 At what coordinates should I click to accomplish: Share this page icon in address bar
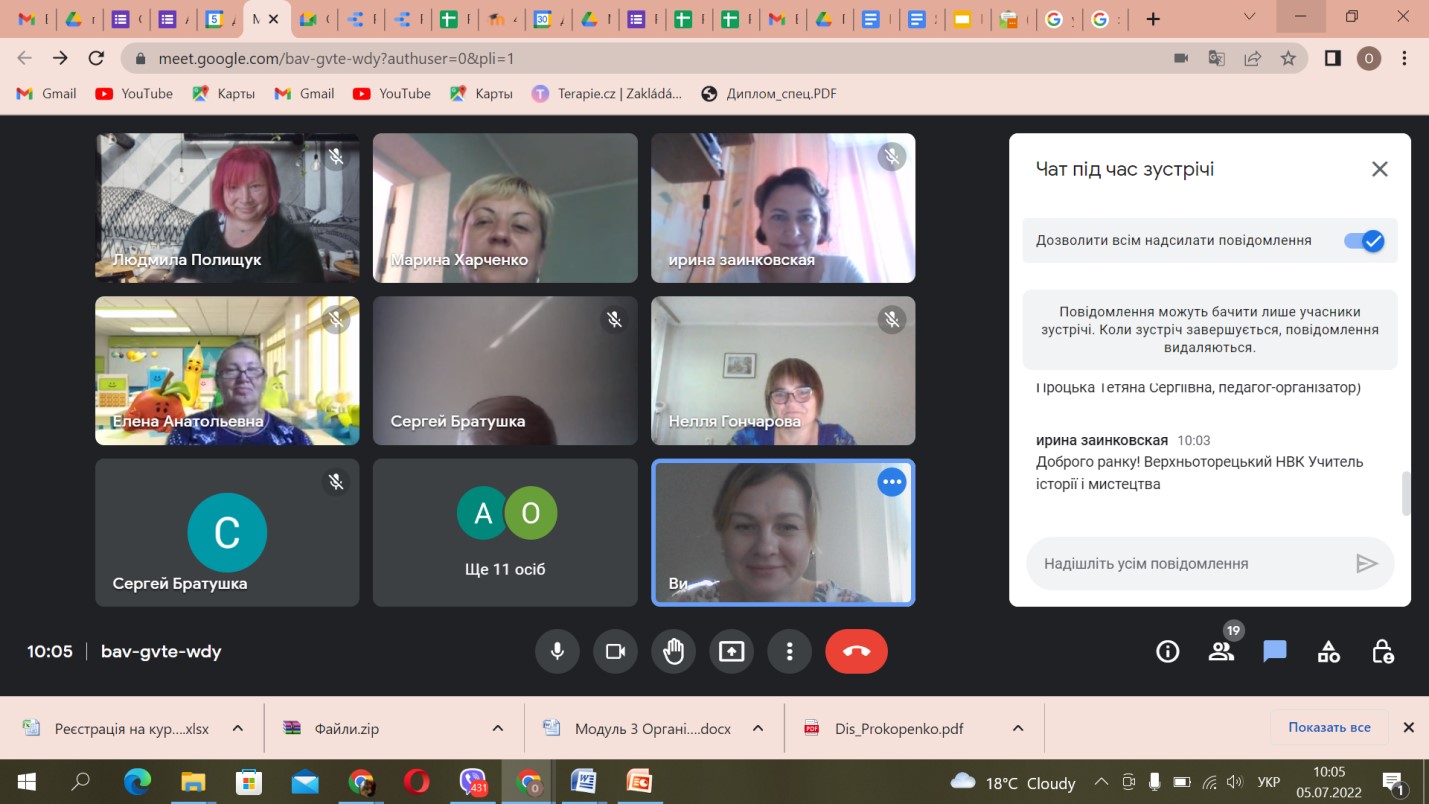point(1252,58)
